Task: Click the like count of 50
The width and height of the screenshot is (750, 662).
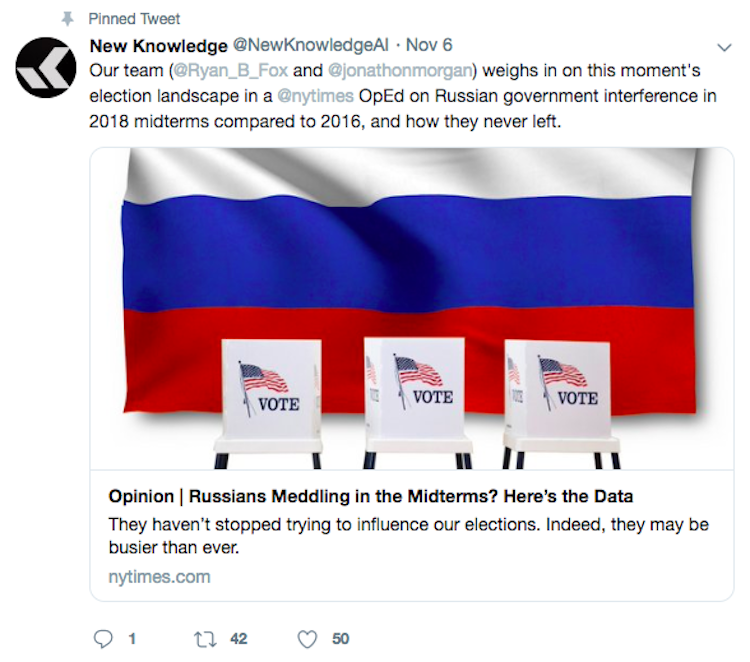Action: (340, 638)
